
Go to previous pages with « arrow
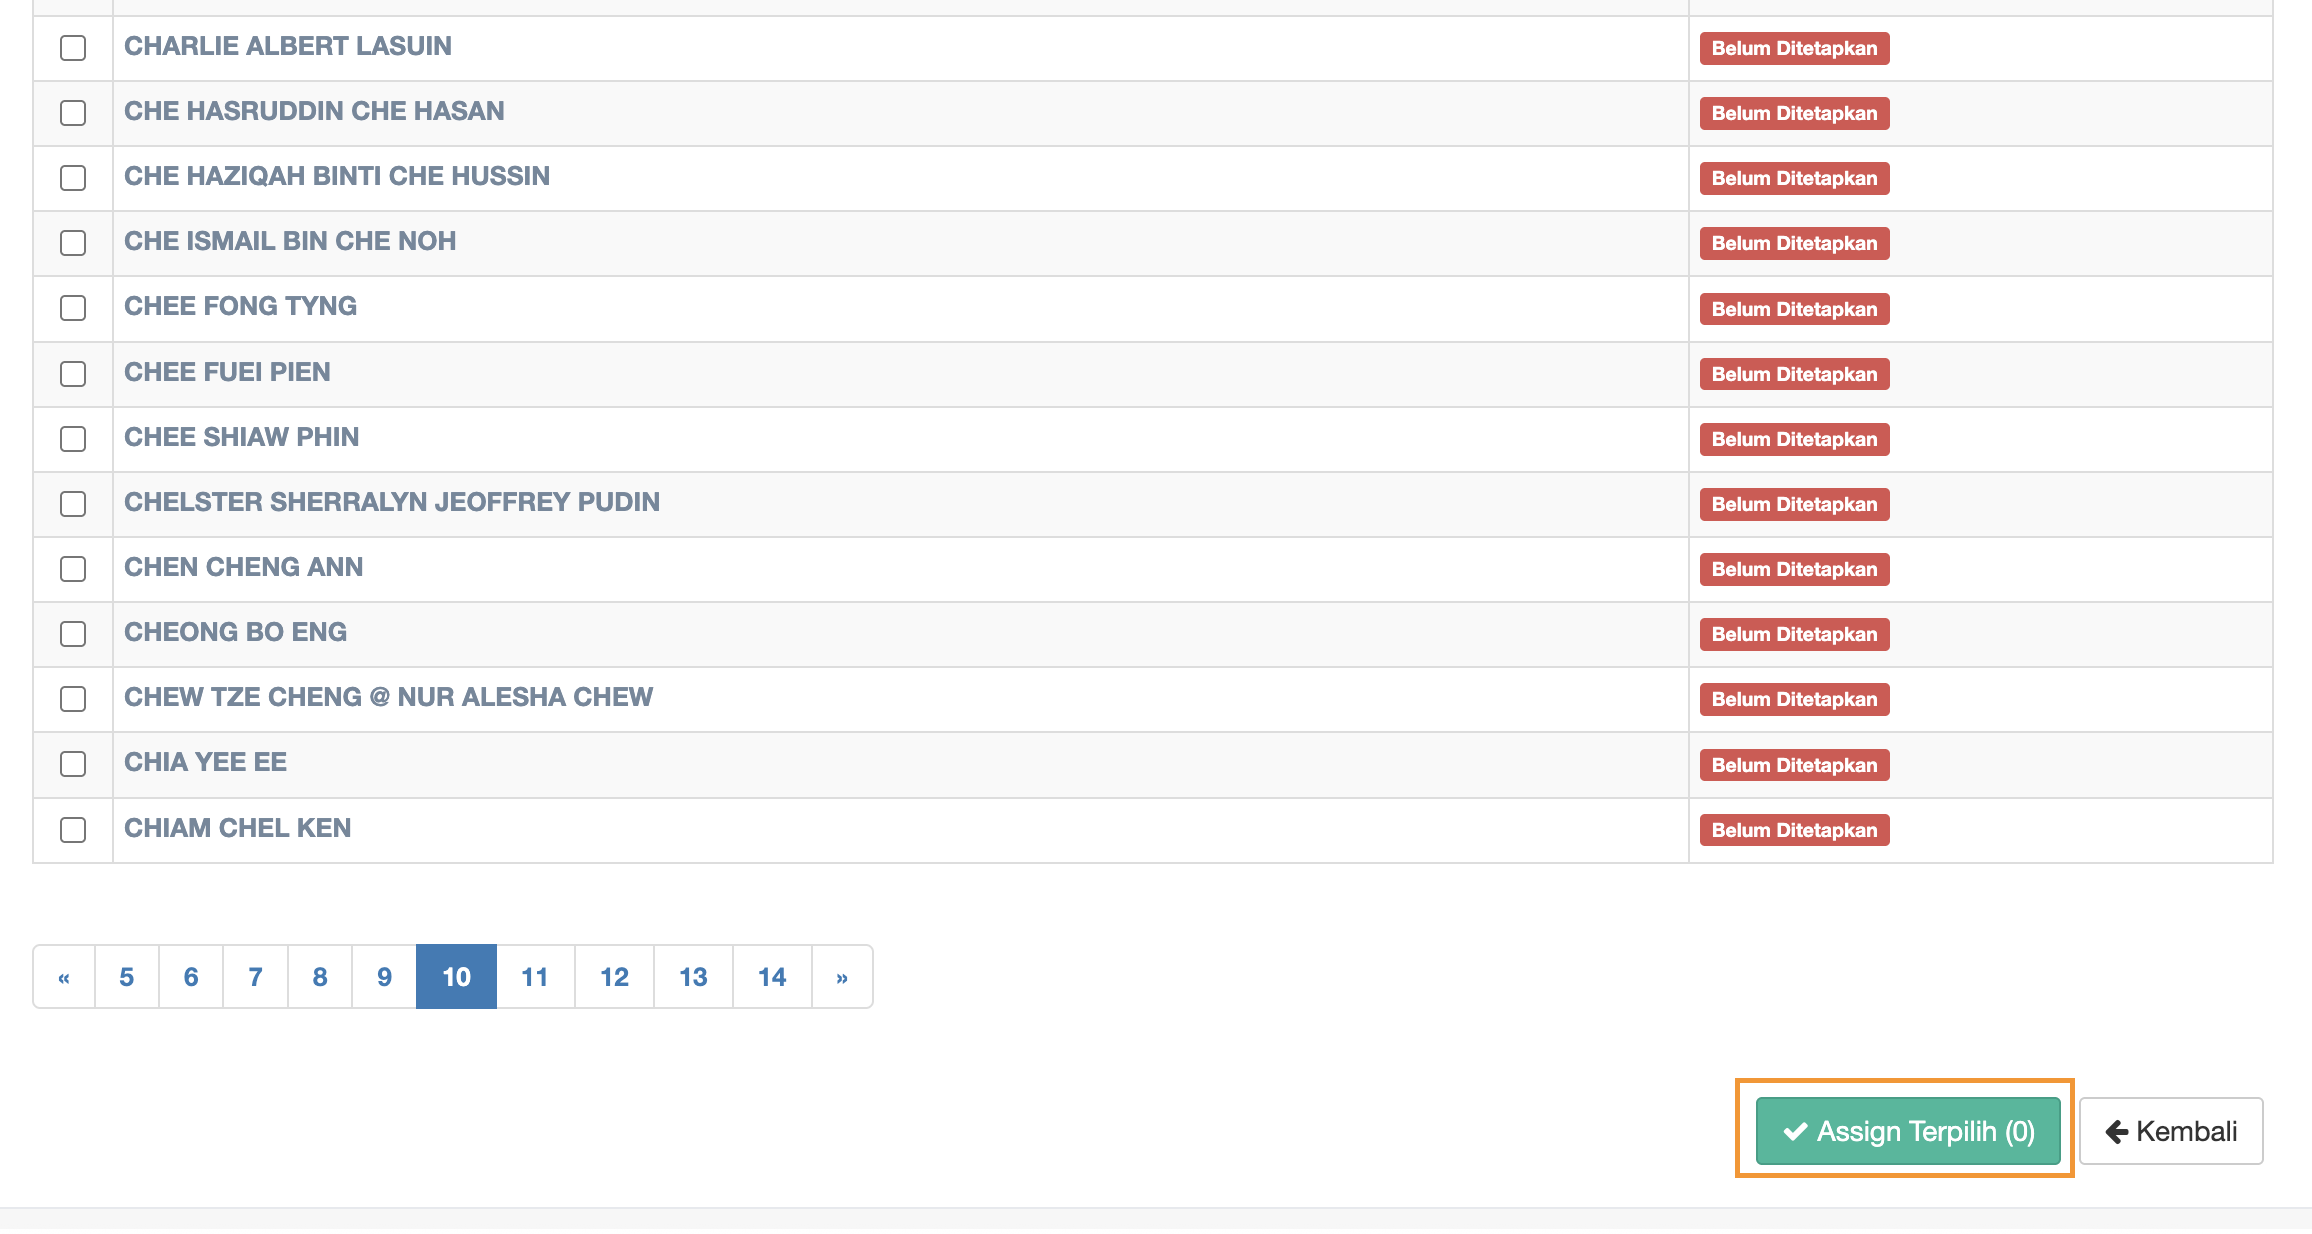(x=64, y=977)
